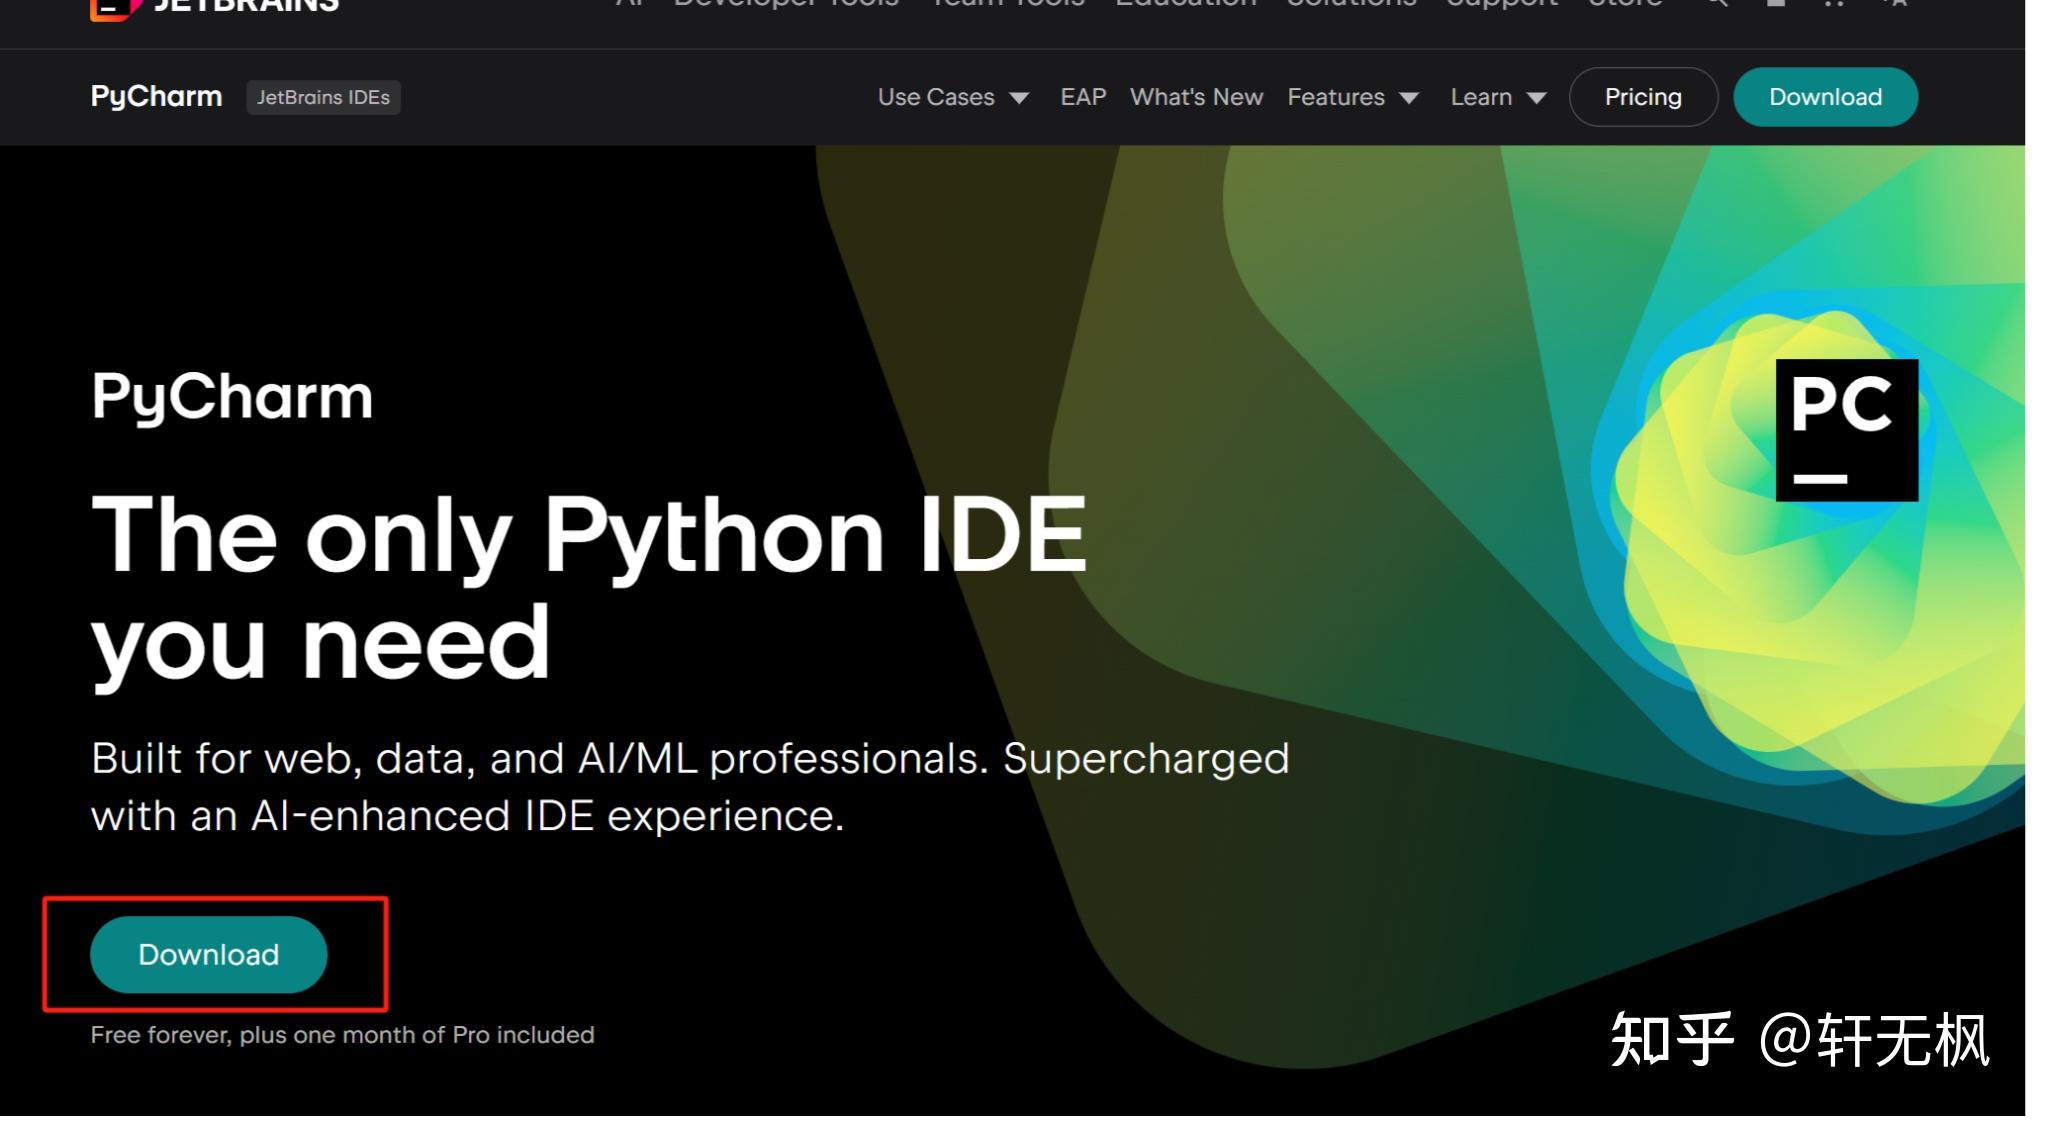Click the PyCharm name in sub-navigation bar
2047x1125 pixels.
156,97
